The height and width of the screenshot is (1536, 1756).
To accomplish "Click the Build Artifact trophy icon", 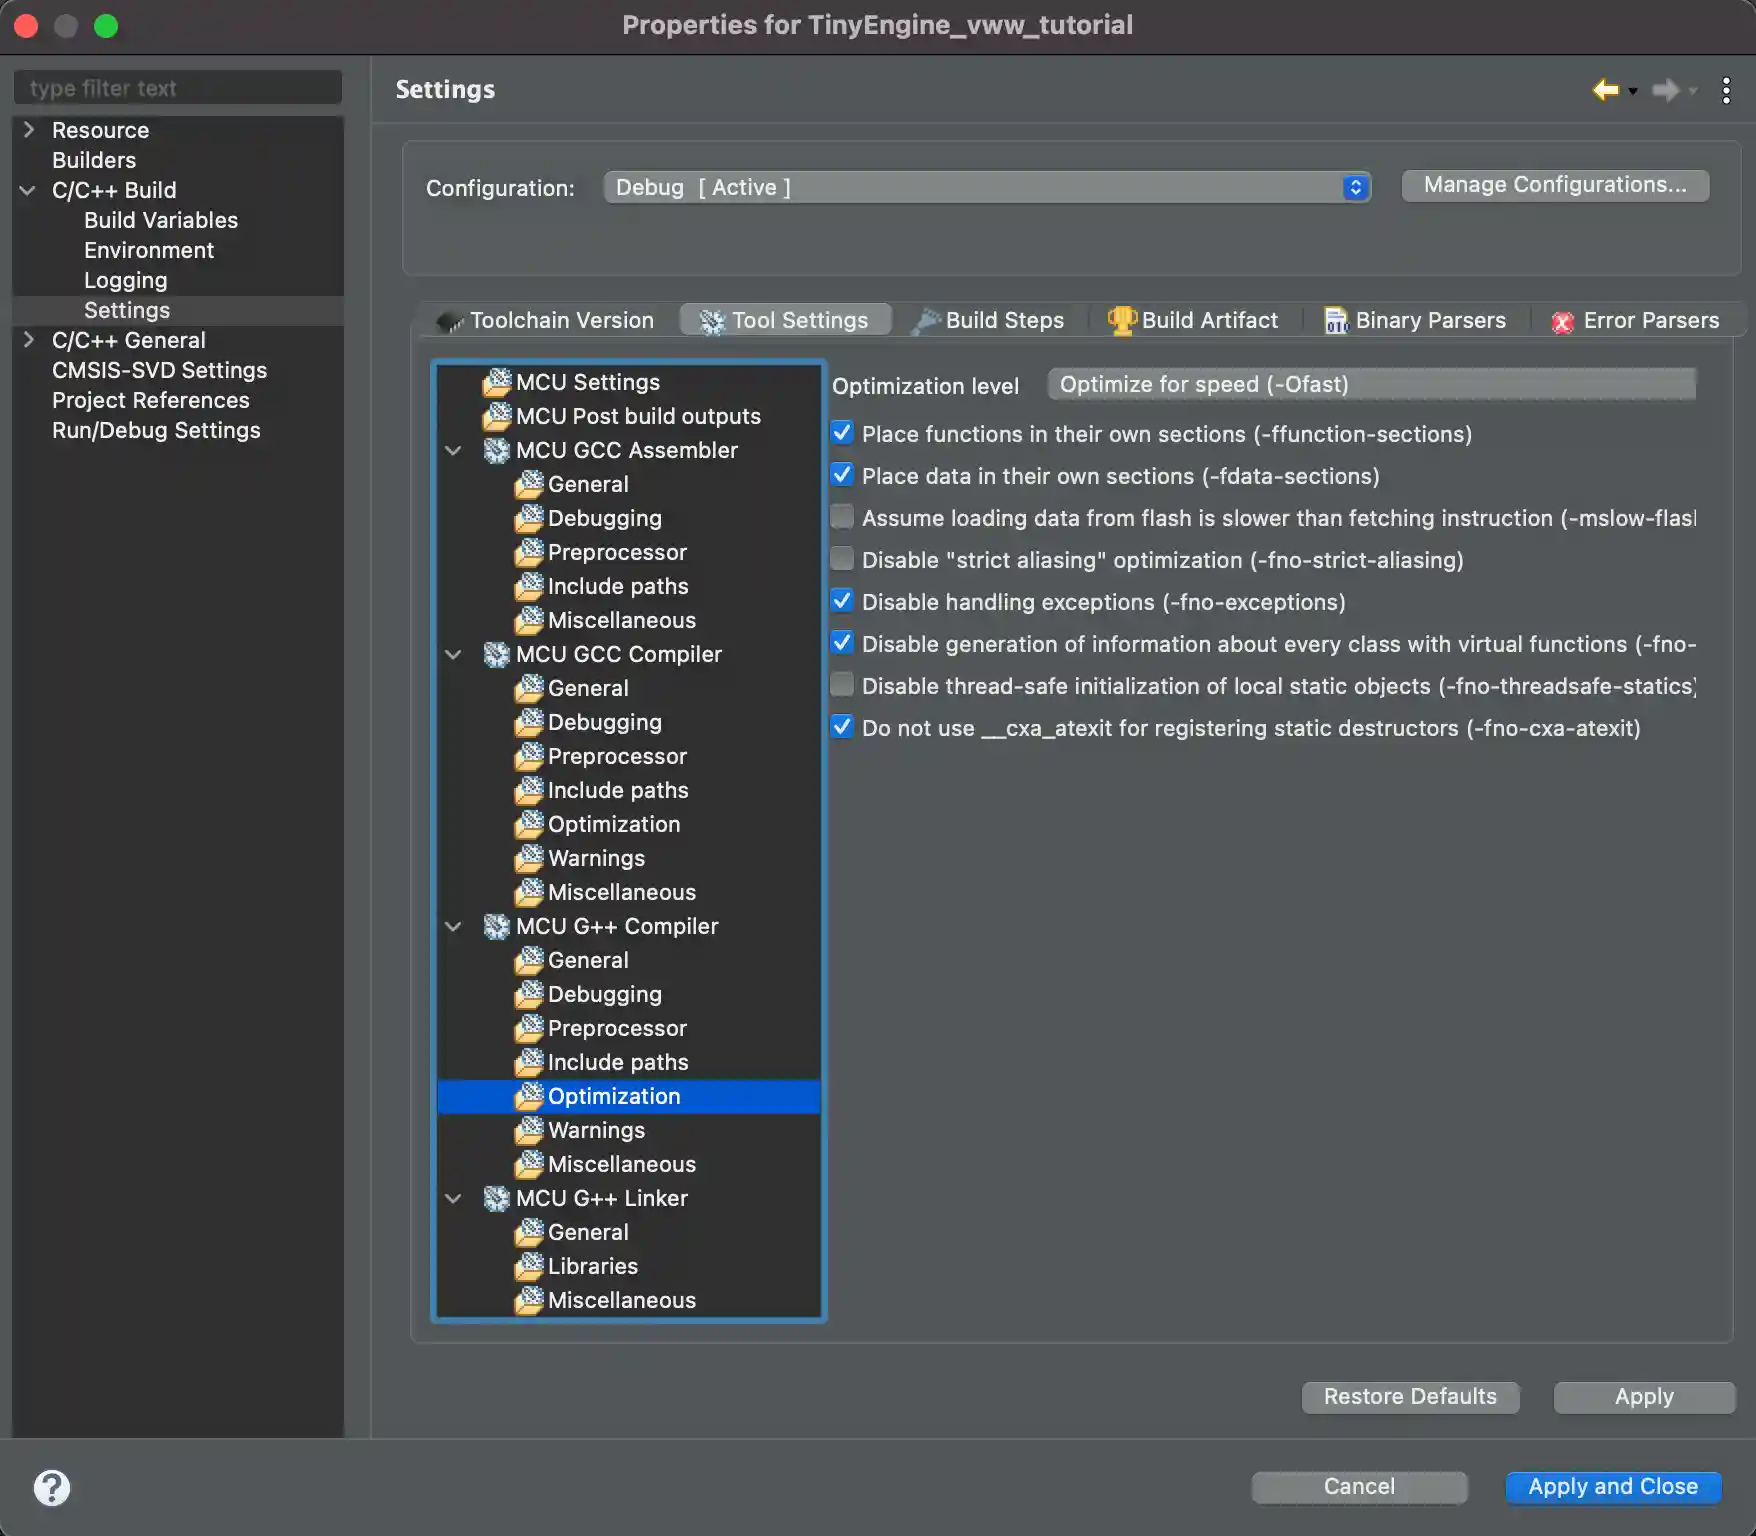I will (1121, 320).
